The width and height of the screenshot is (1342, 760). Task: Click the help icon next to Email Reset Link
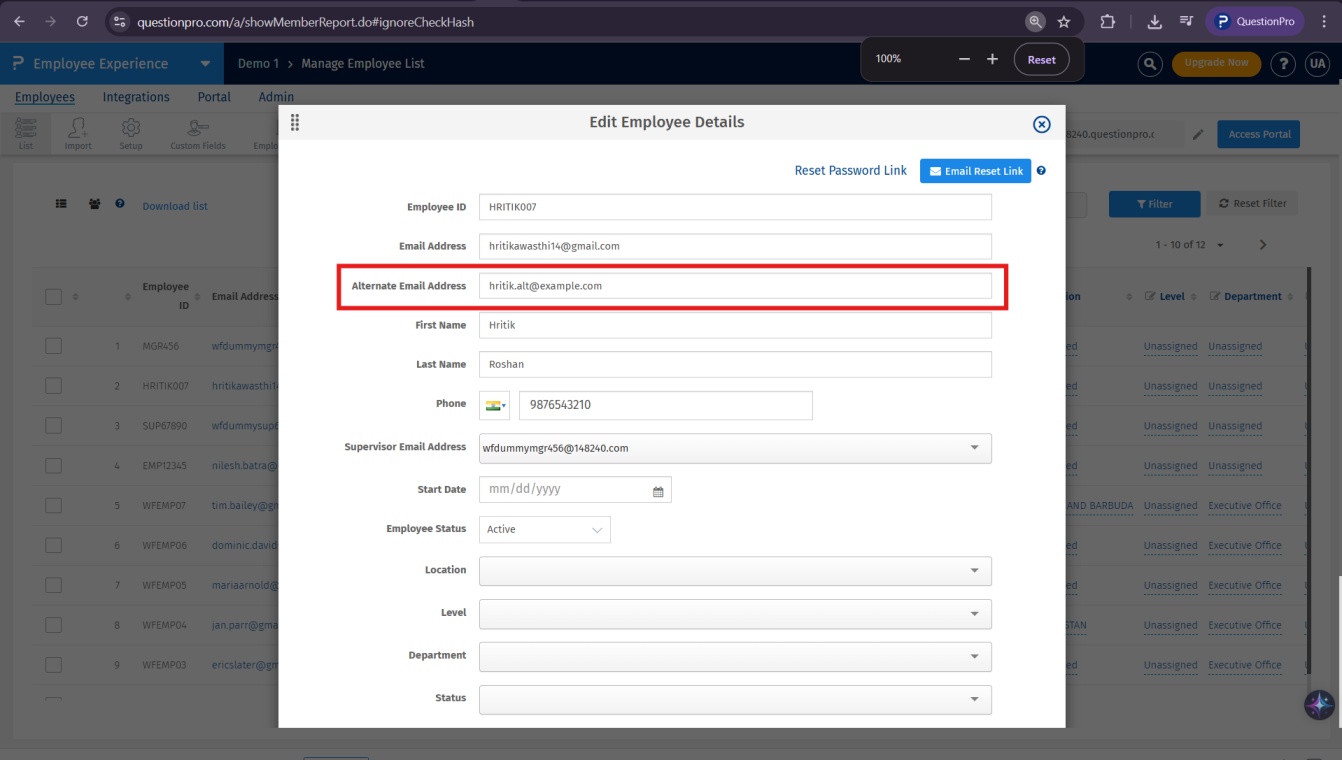tap(1041, 170)
